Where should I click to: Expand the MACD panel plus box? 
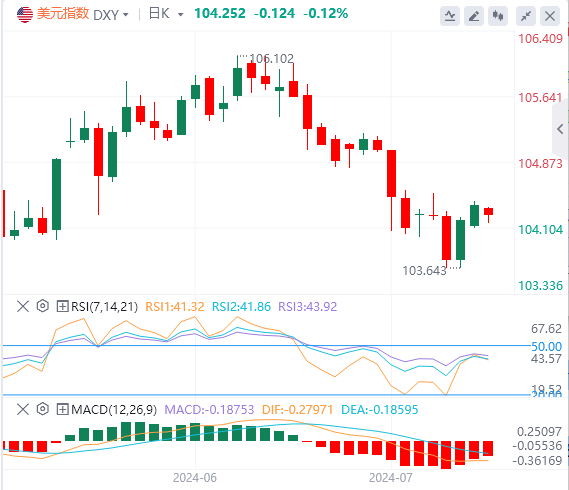click(62, 409)
